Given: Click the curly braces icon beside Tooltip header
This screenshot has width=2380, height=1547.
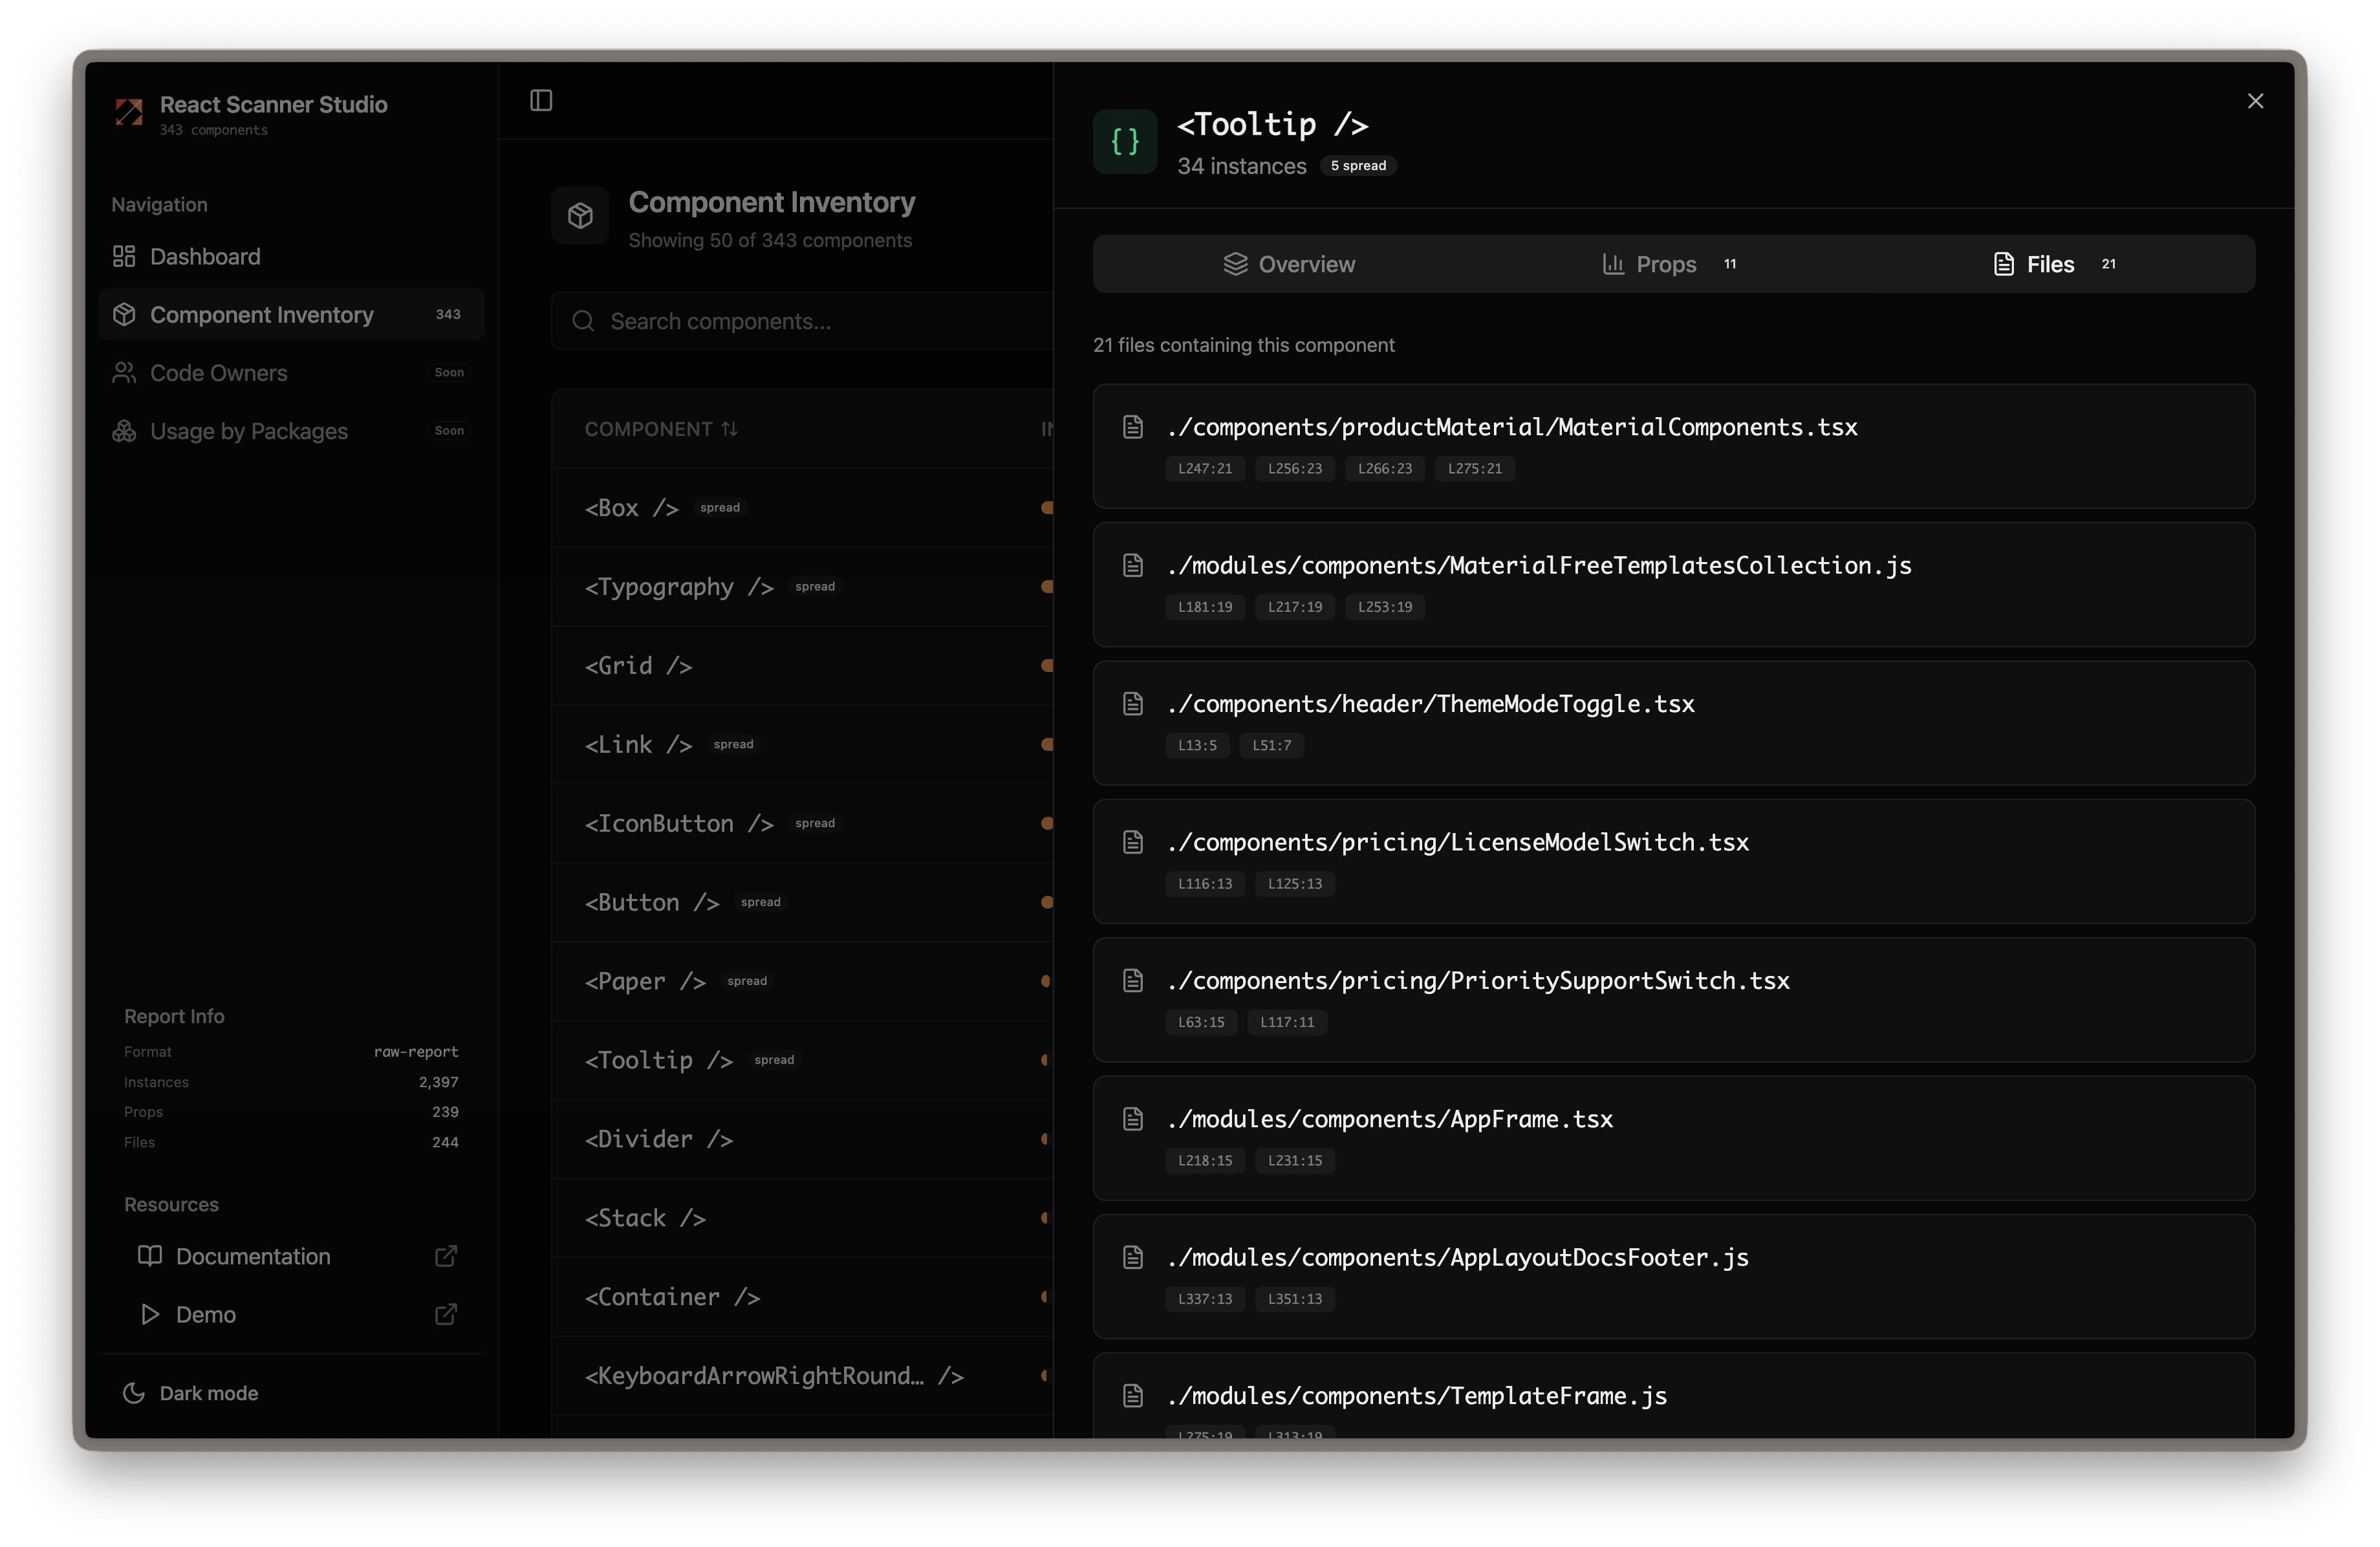Looking at the screenshot, I should coord(1124,141).
